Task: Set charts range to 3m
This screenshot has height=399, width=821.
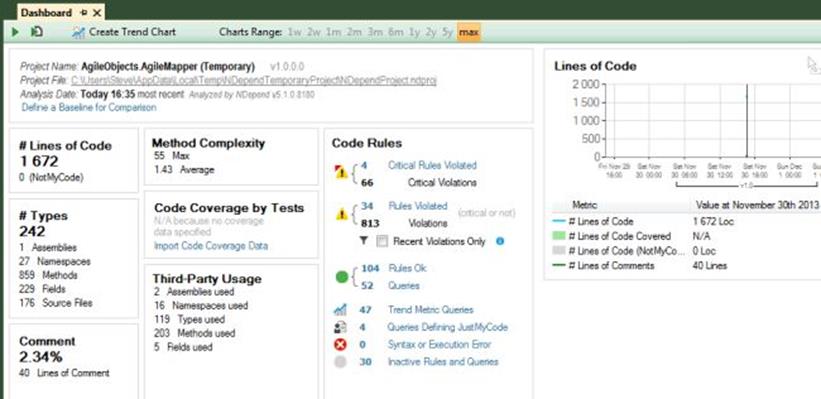Action: (375, 32)
